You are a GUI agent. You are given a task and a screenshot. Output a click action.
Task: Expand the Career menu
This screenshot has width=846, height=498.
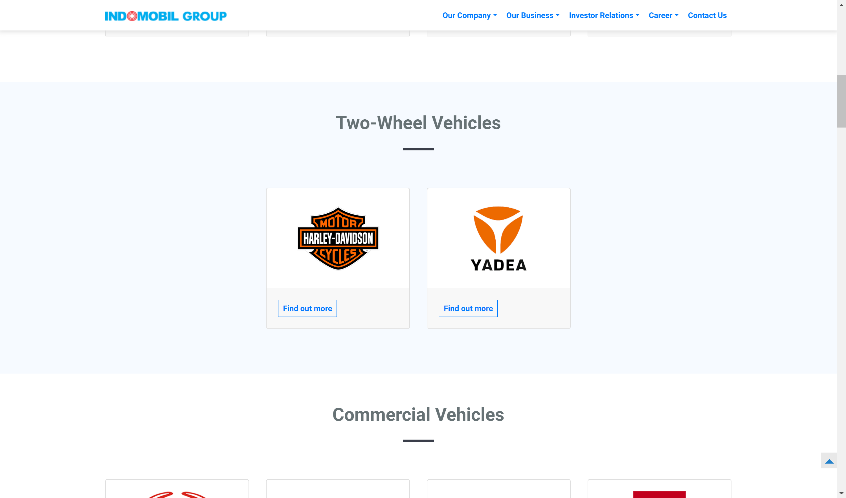(663, 15)
